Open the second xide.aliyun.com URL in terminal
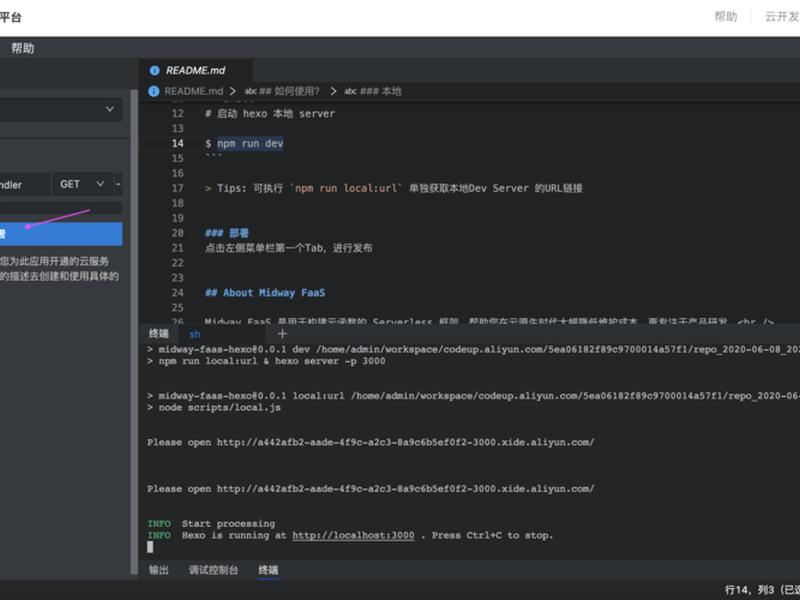The height and width of the screenshot is (600, 800). click(x=405, y=489)
